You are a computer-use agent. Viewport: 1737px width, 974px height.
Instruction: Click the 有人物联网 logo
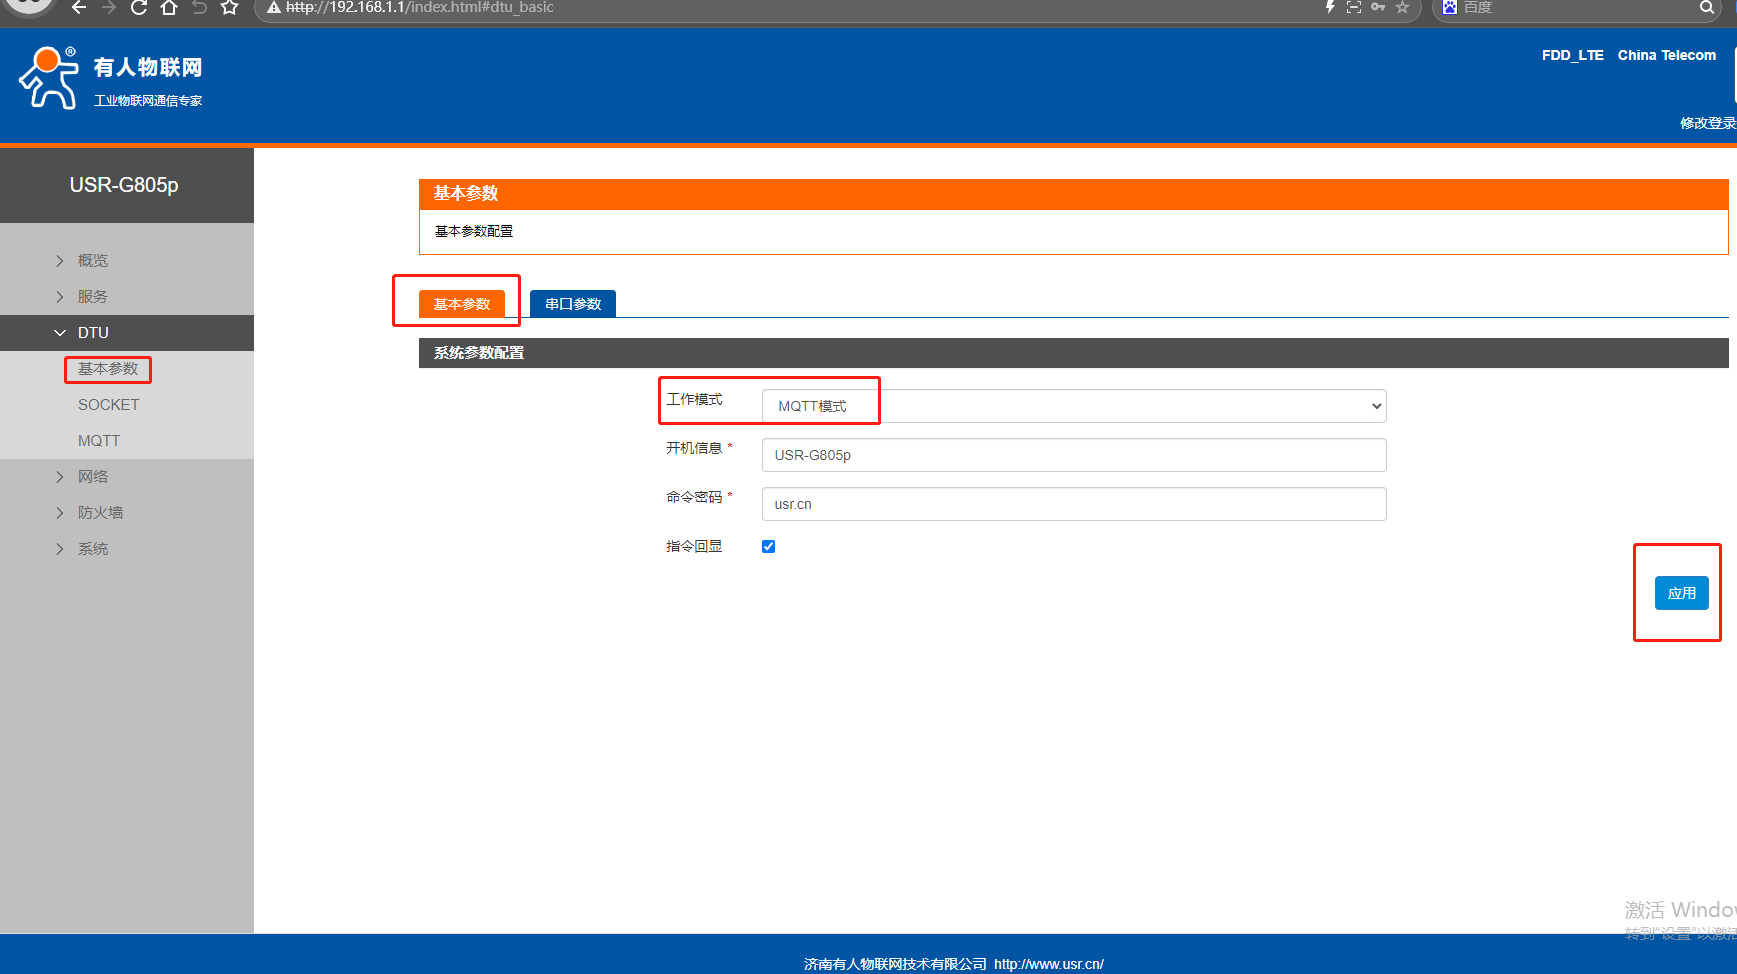110,78
